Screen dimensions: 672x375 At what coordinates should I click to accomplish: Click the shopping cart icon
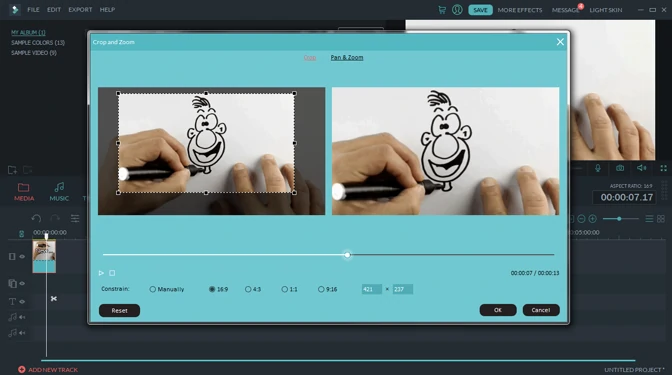tap(442, 9)
